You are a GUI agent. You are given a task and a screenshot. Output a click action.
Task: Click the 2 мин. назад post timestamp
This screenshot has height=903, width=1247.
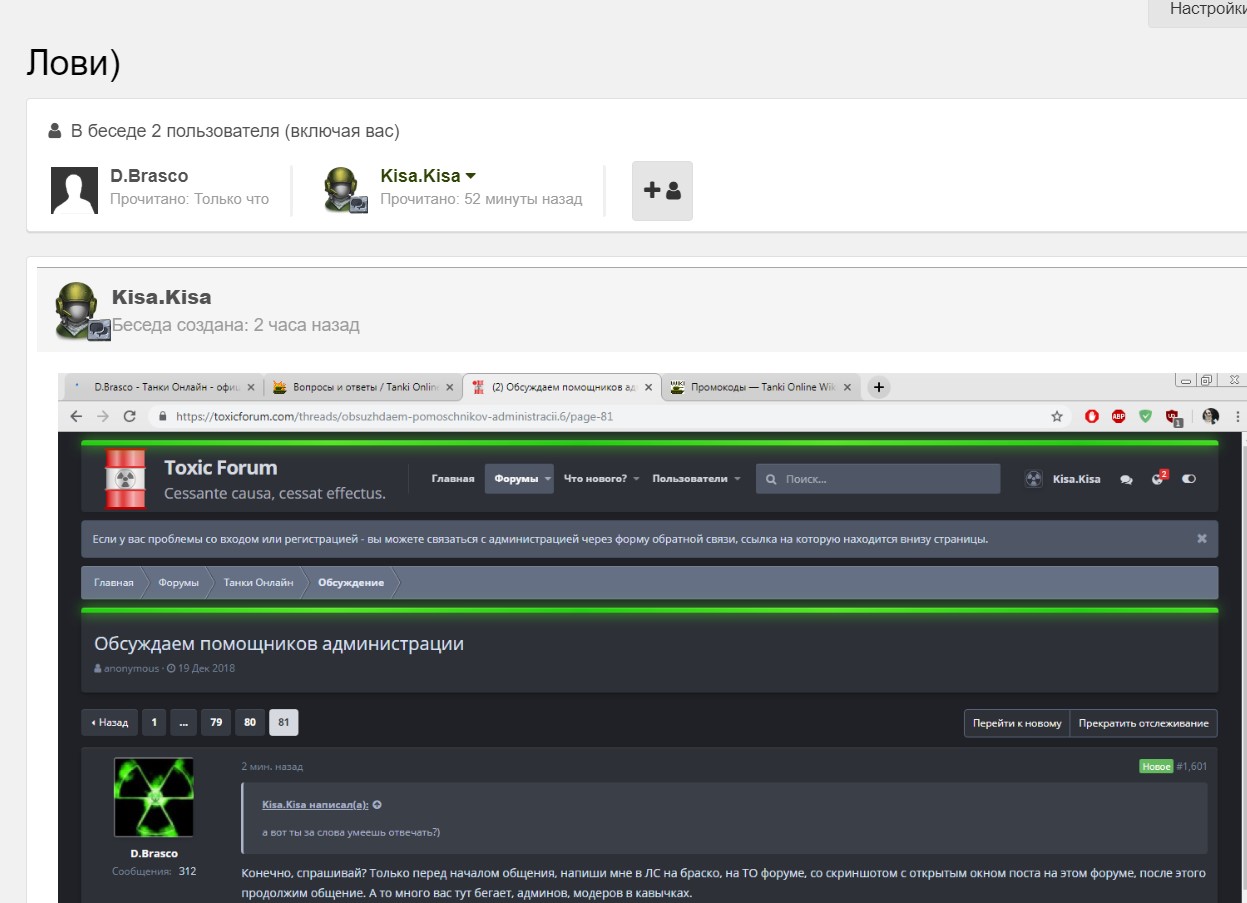[x=272, y=766]
